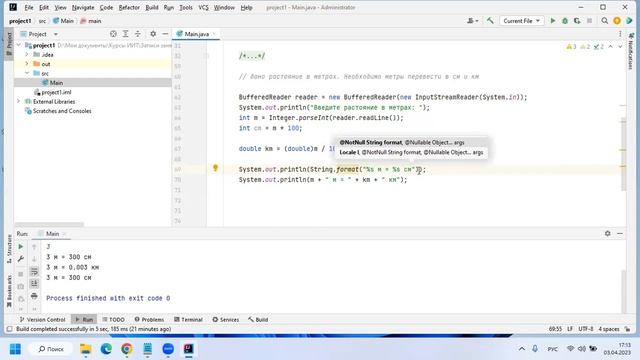The width and height of the screenshot is (640, 360).
Task: Toggle the Bookmarks side tool button
Action: (x=9, y=291)
